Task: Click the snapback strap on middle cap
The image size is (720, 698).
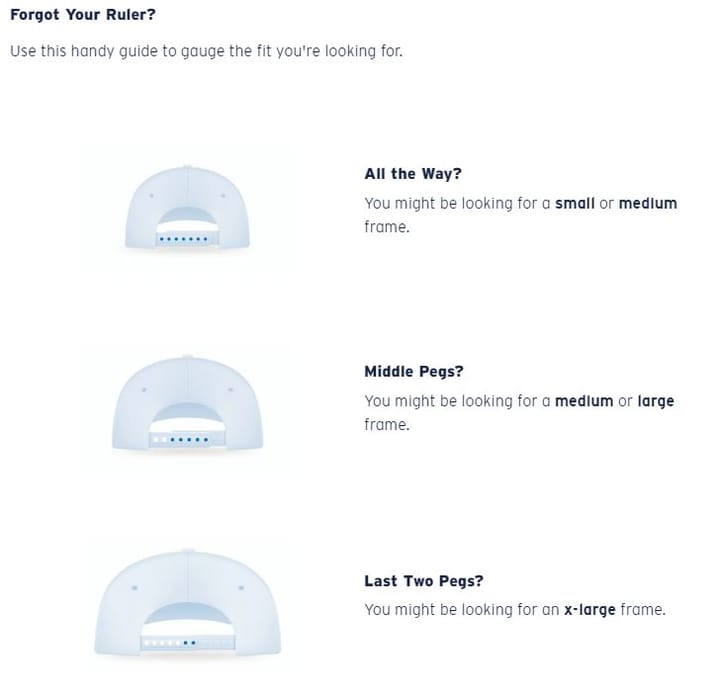Action: pos(187,439)
